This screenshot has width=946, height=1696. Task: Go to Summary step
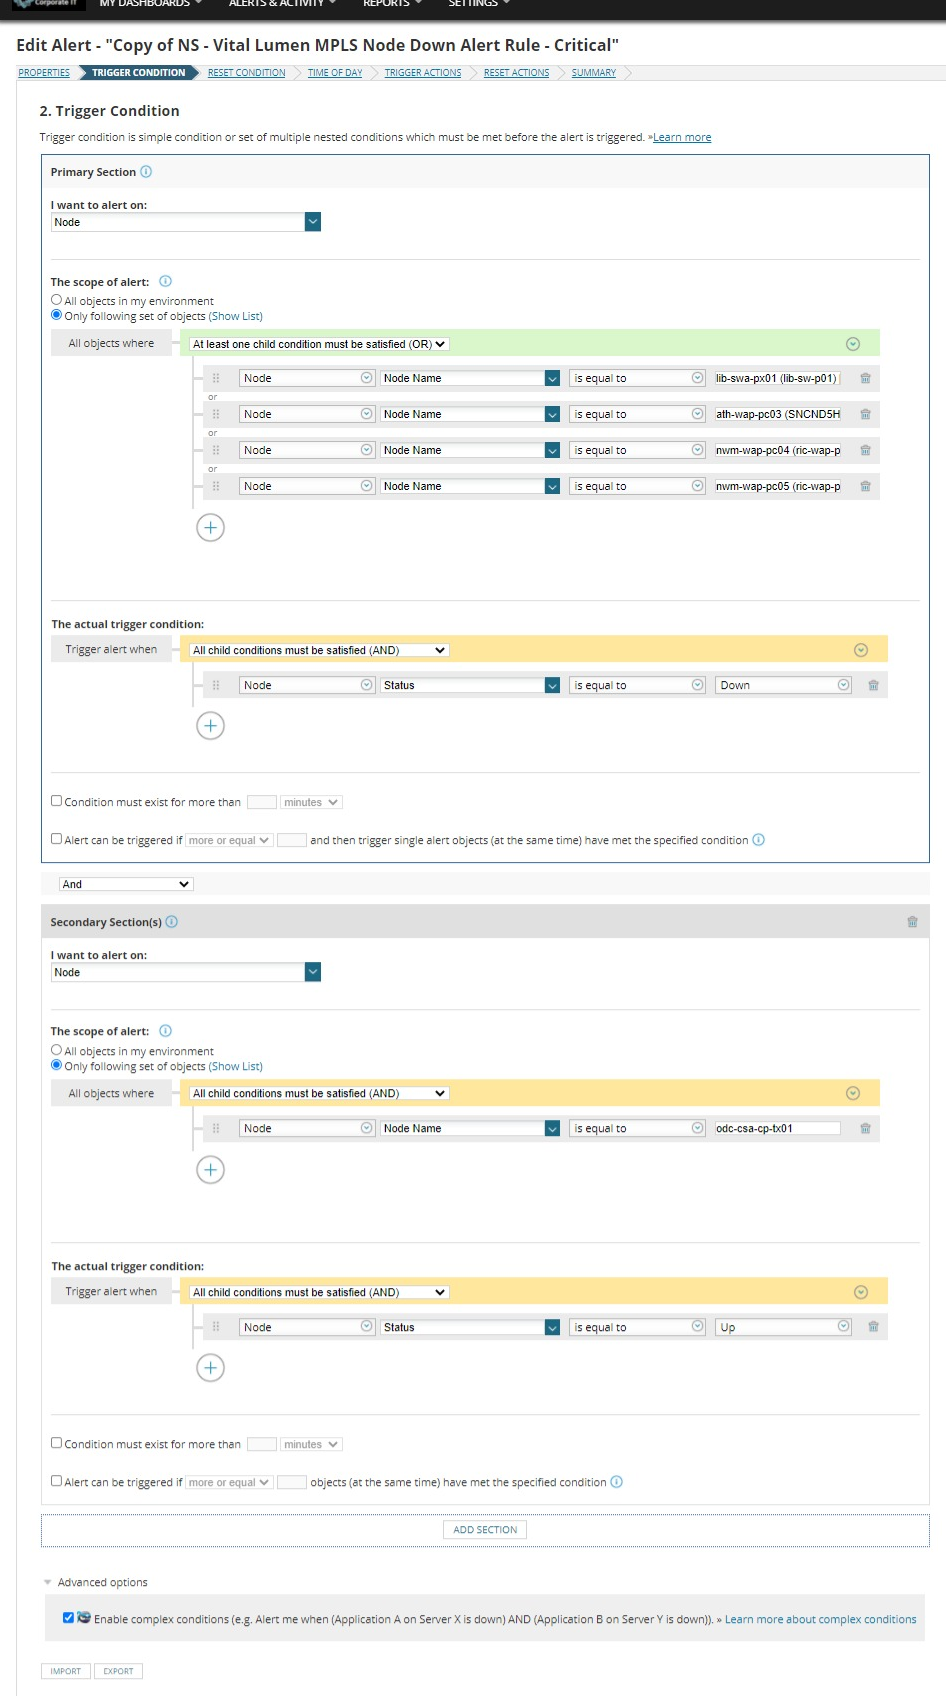(594, 73)
